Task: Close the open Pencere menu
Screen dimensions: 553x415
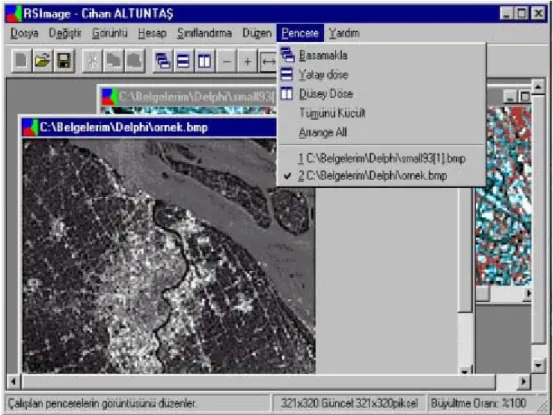Action: click(300, 33)
